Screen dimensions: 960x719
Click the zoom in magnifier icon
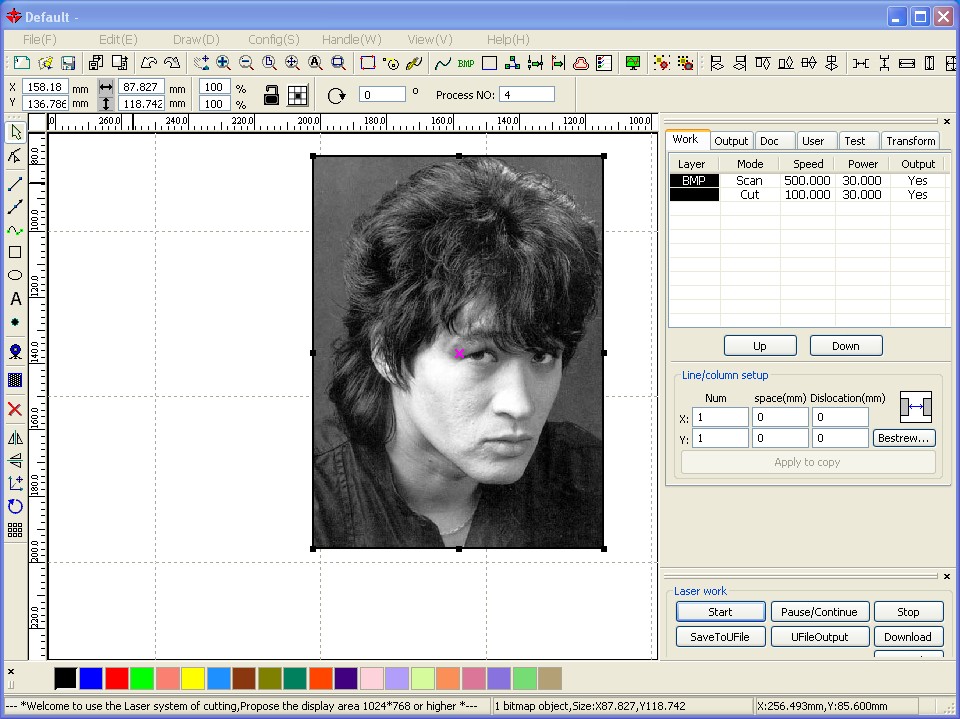tap(223, 63)
